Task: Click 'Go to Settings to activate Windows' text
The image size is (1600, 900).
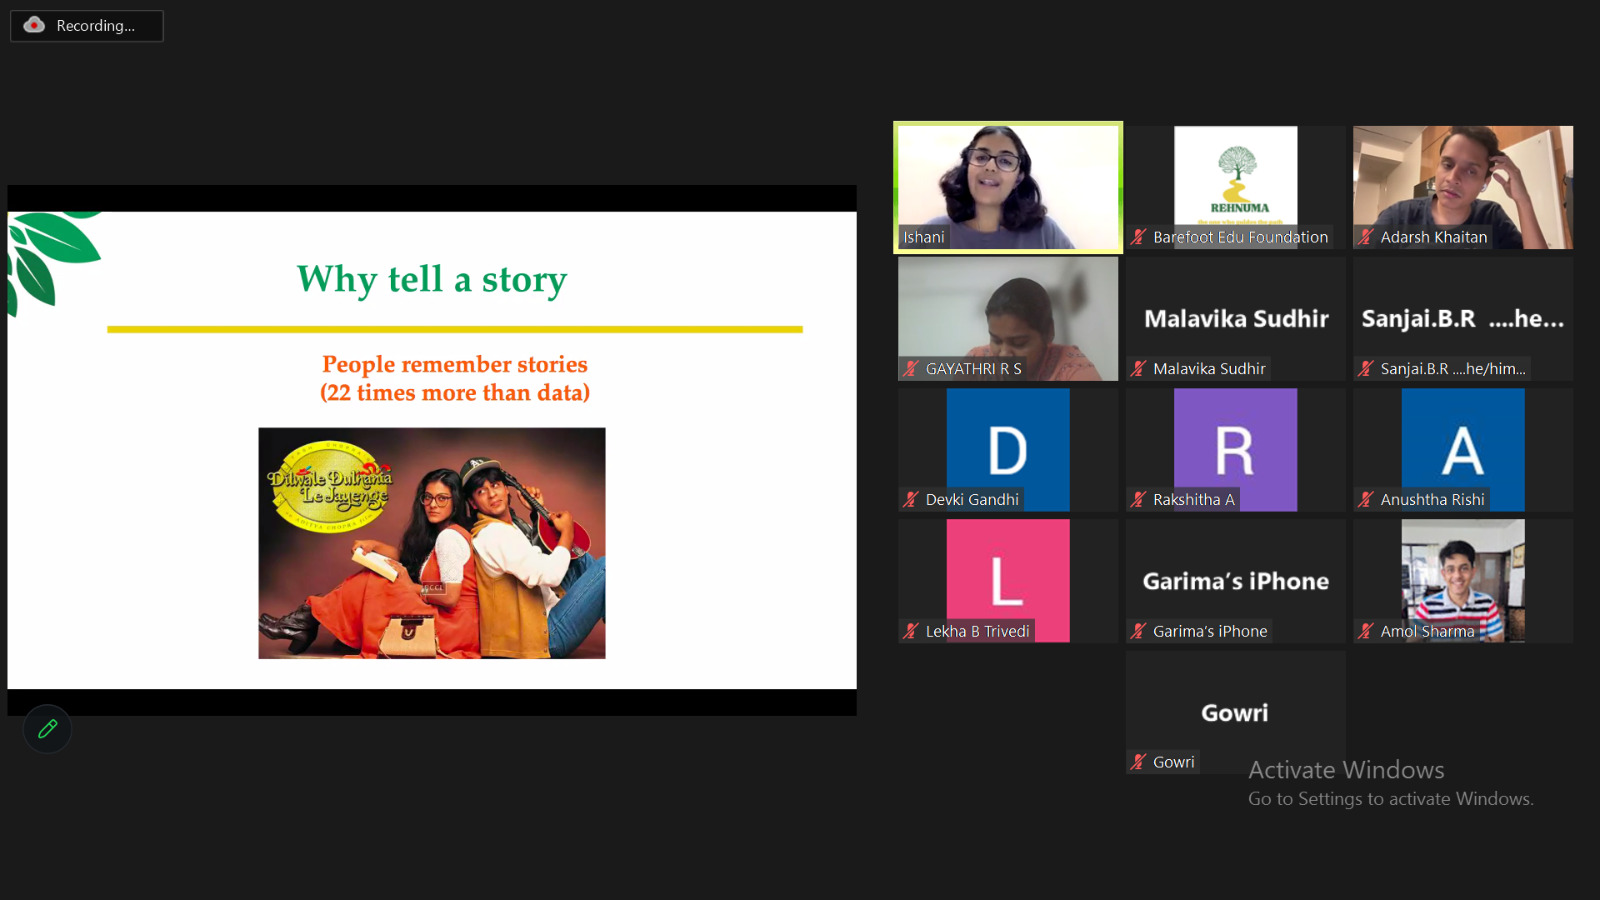Action: [x=1390, y=799]
